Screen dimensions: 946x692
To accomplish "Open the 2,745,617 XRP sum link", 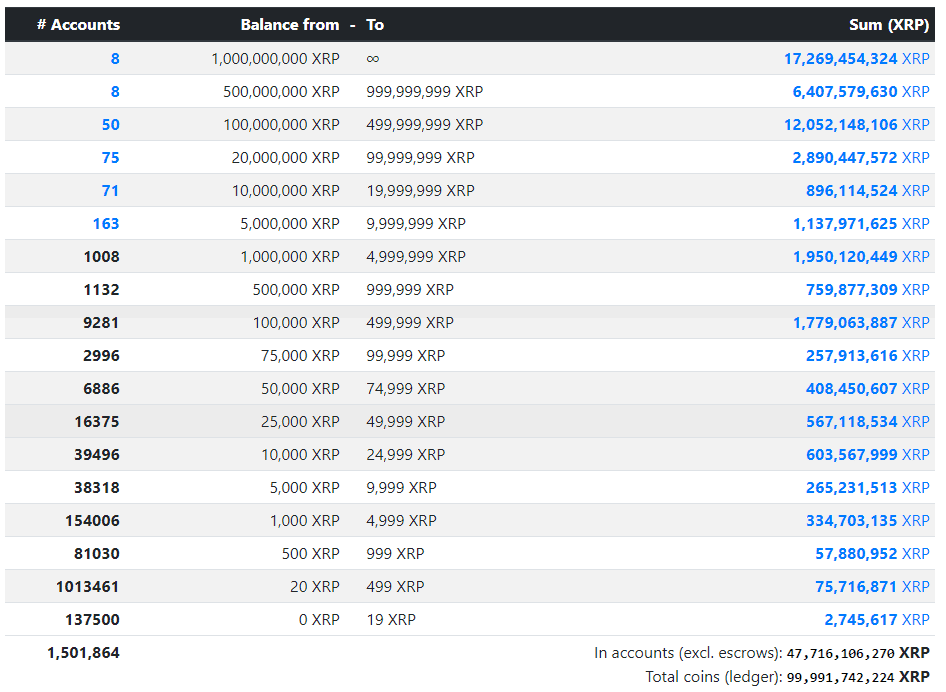I will [877, 620].
